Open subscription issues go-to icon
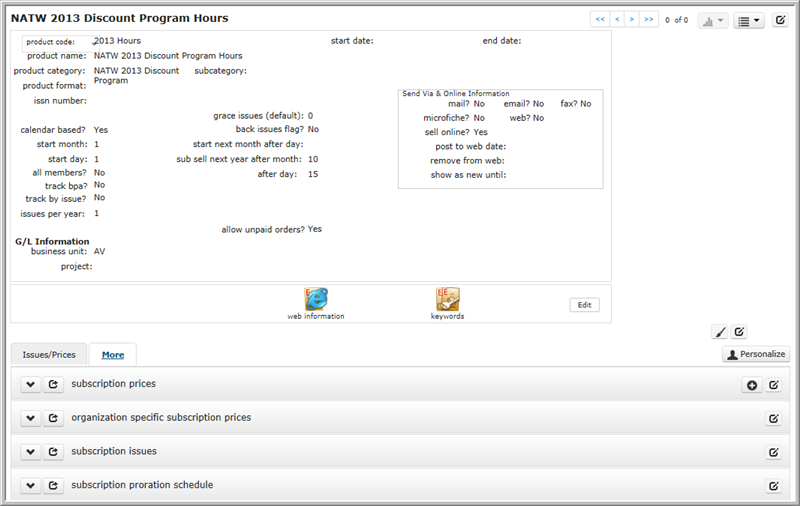800x506 pixels. tap(53, 452)
